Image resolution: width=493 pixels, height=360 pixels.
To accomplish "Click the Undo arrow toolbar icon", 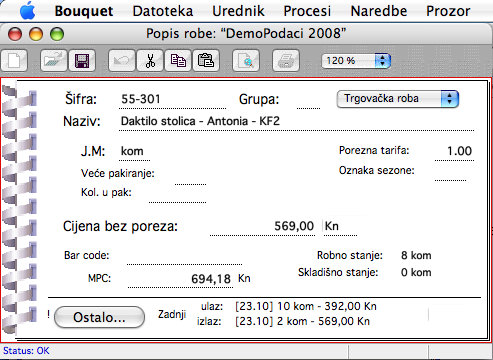I will 122,61.
